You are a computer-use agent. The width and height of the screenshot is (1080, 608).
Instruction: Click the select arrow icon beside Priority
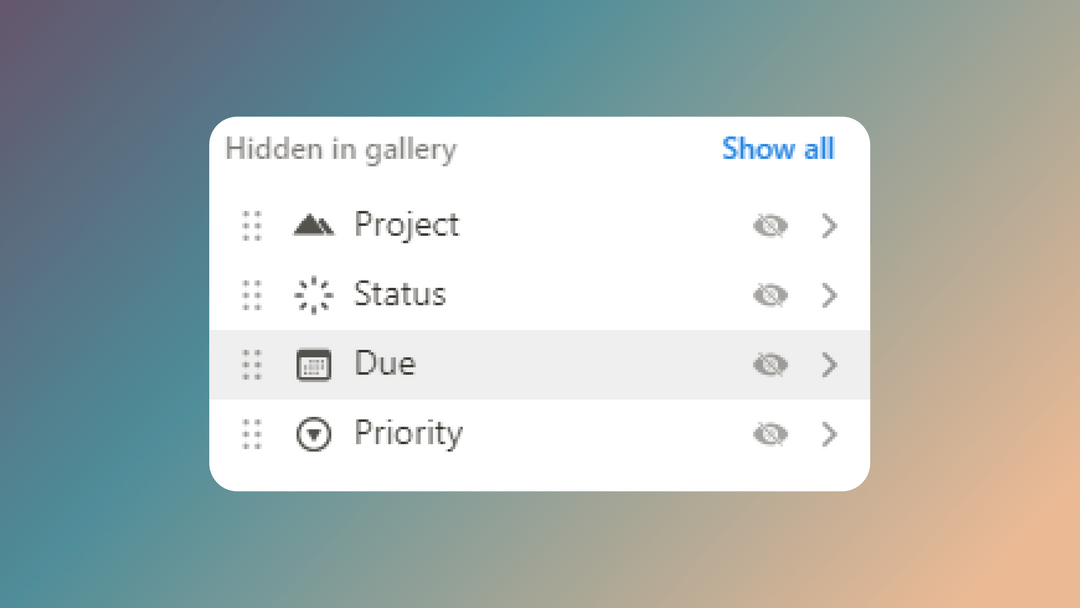point(313,434)
